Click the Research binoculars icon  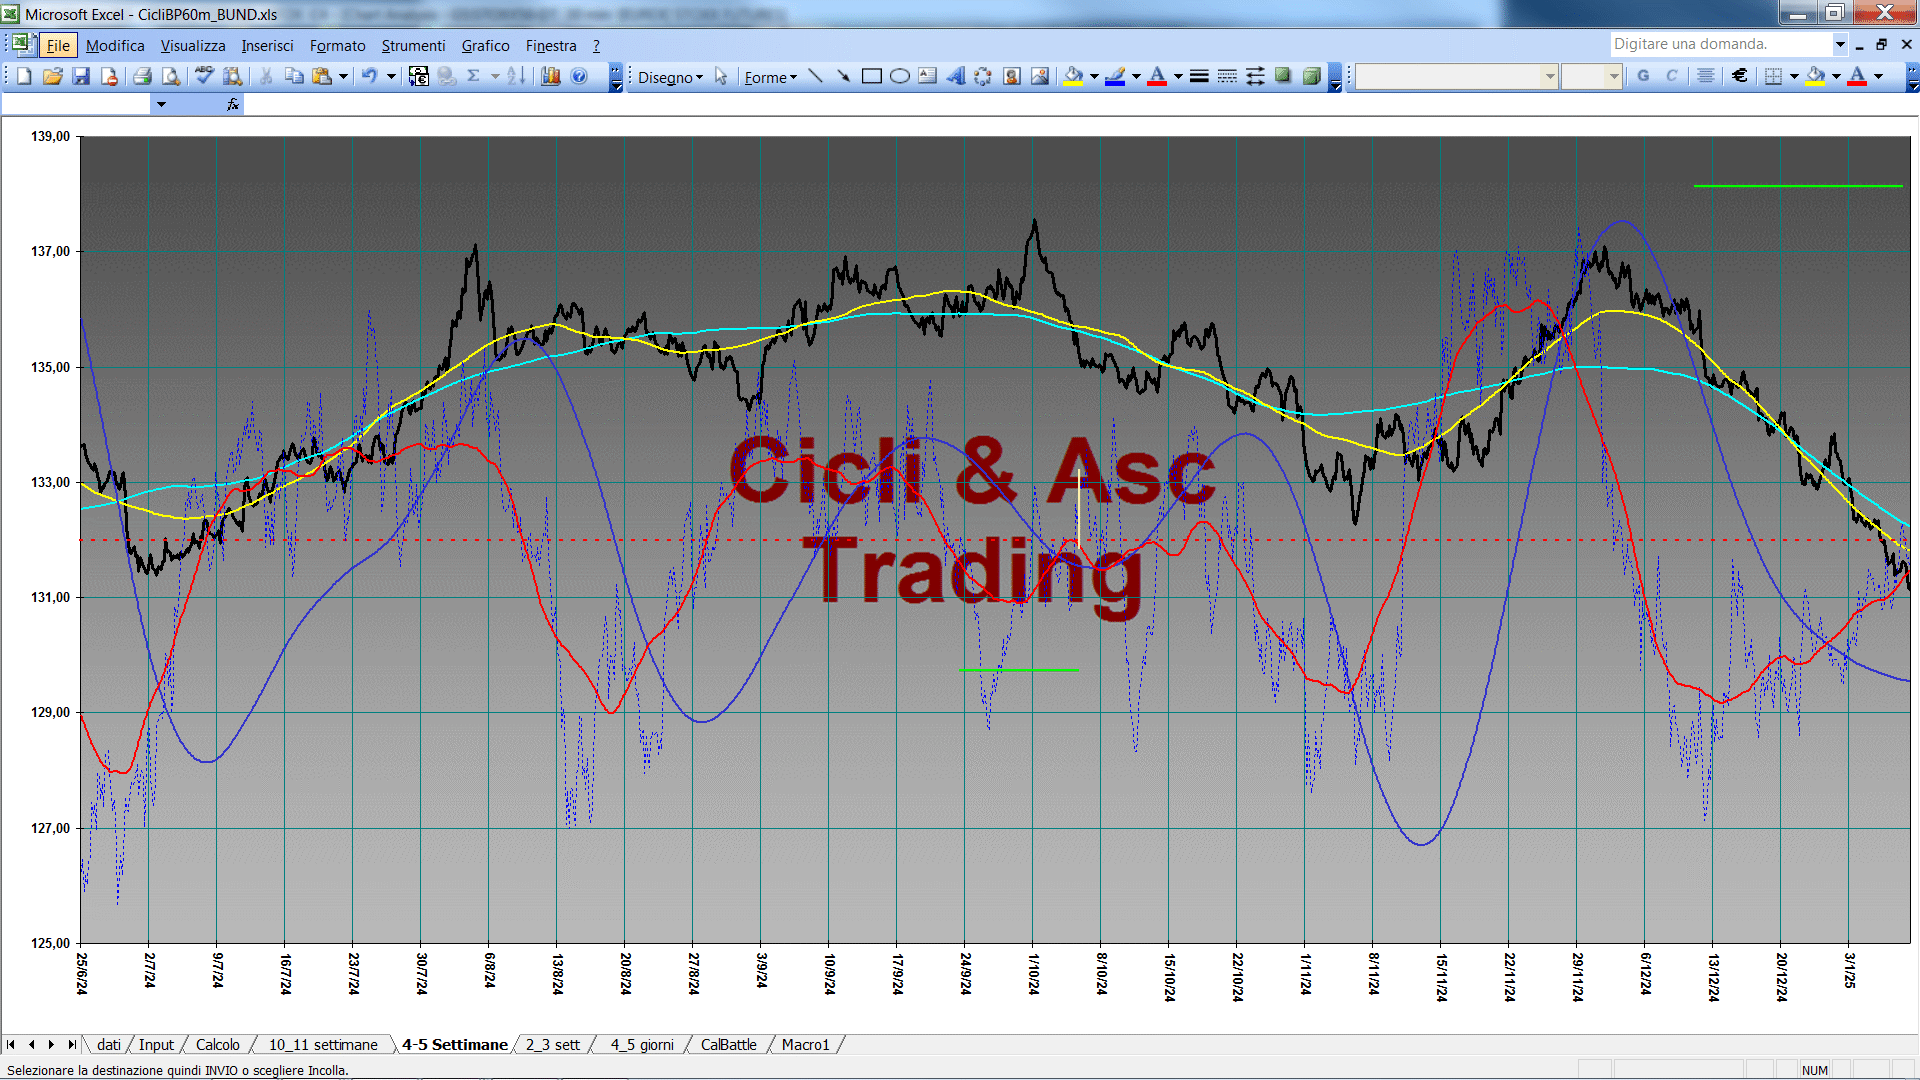coord(233,76)
